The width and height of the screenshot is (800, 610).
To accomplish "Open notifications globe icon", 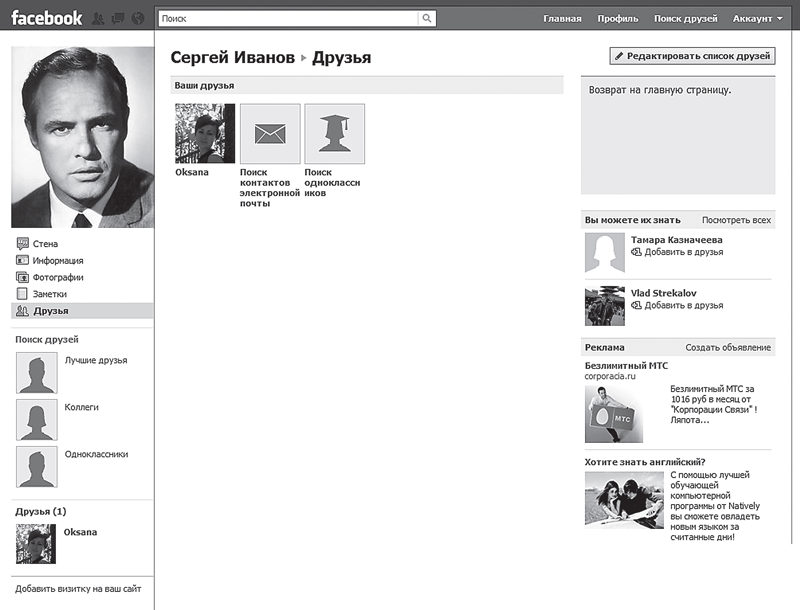I will click(x=138, y=19).
